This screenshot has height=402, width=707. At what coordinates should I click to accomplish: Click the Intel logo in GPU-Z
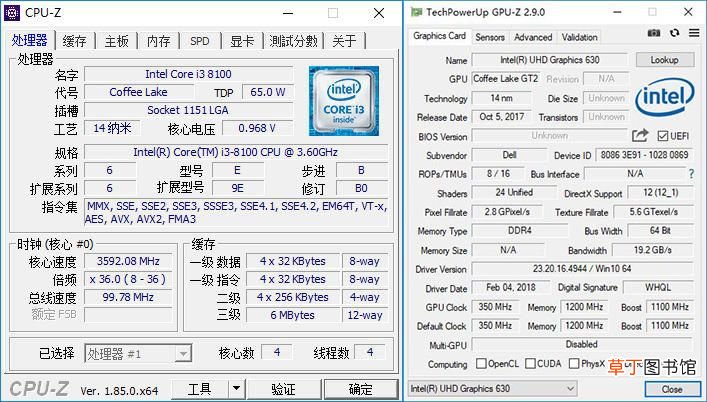pyautogui.click(x=665, y=96)
